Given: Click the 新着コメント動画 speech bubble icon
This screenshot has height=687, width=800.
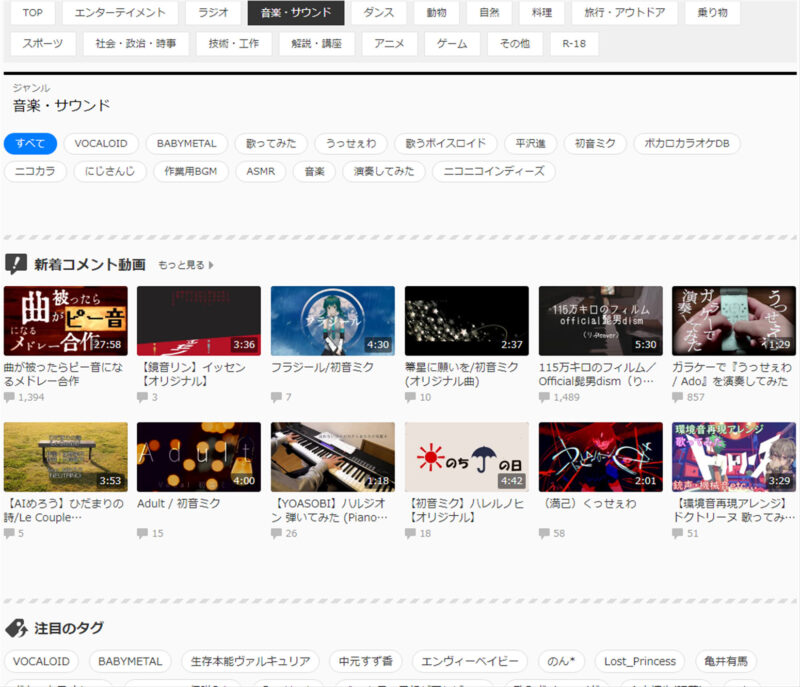Looking at the screenshot, I should point(16,265).
